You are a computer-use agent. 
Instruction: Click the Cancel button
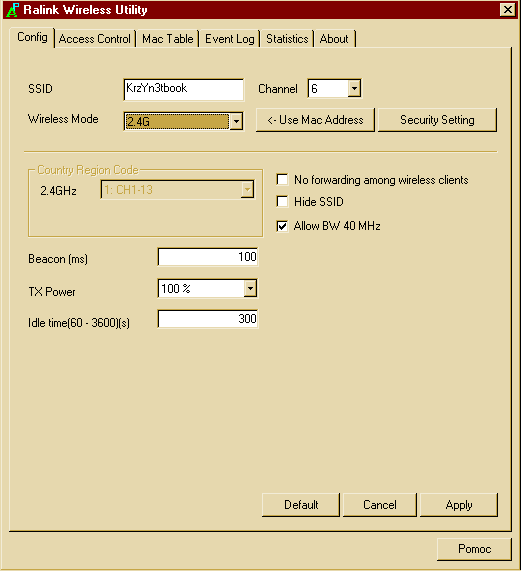[x=380, y=505]
